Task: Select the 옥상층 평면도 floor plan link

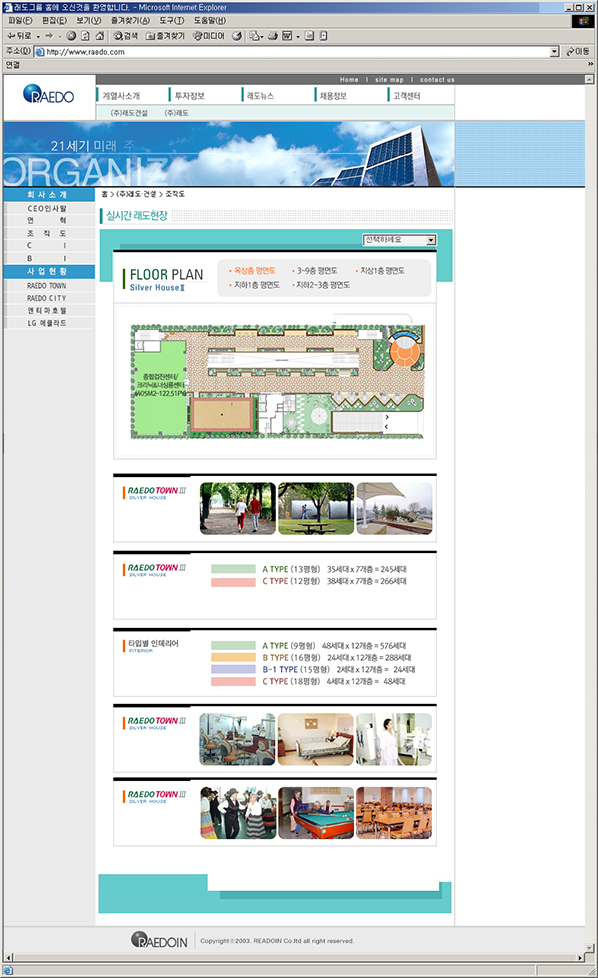Action: pos(254,271)
